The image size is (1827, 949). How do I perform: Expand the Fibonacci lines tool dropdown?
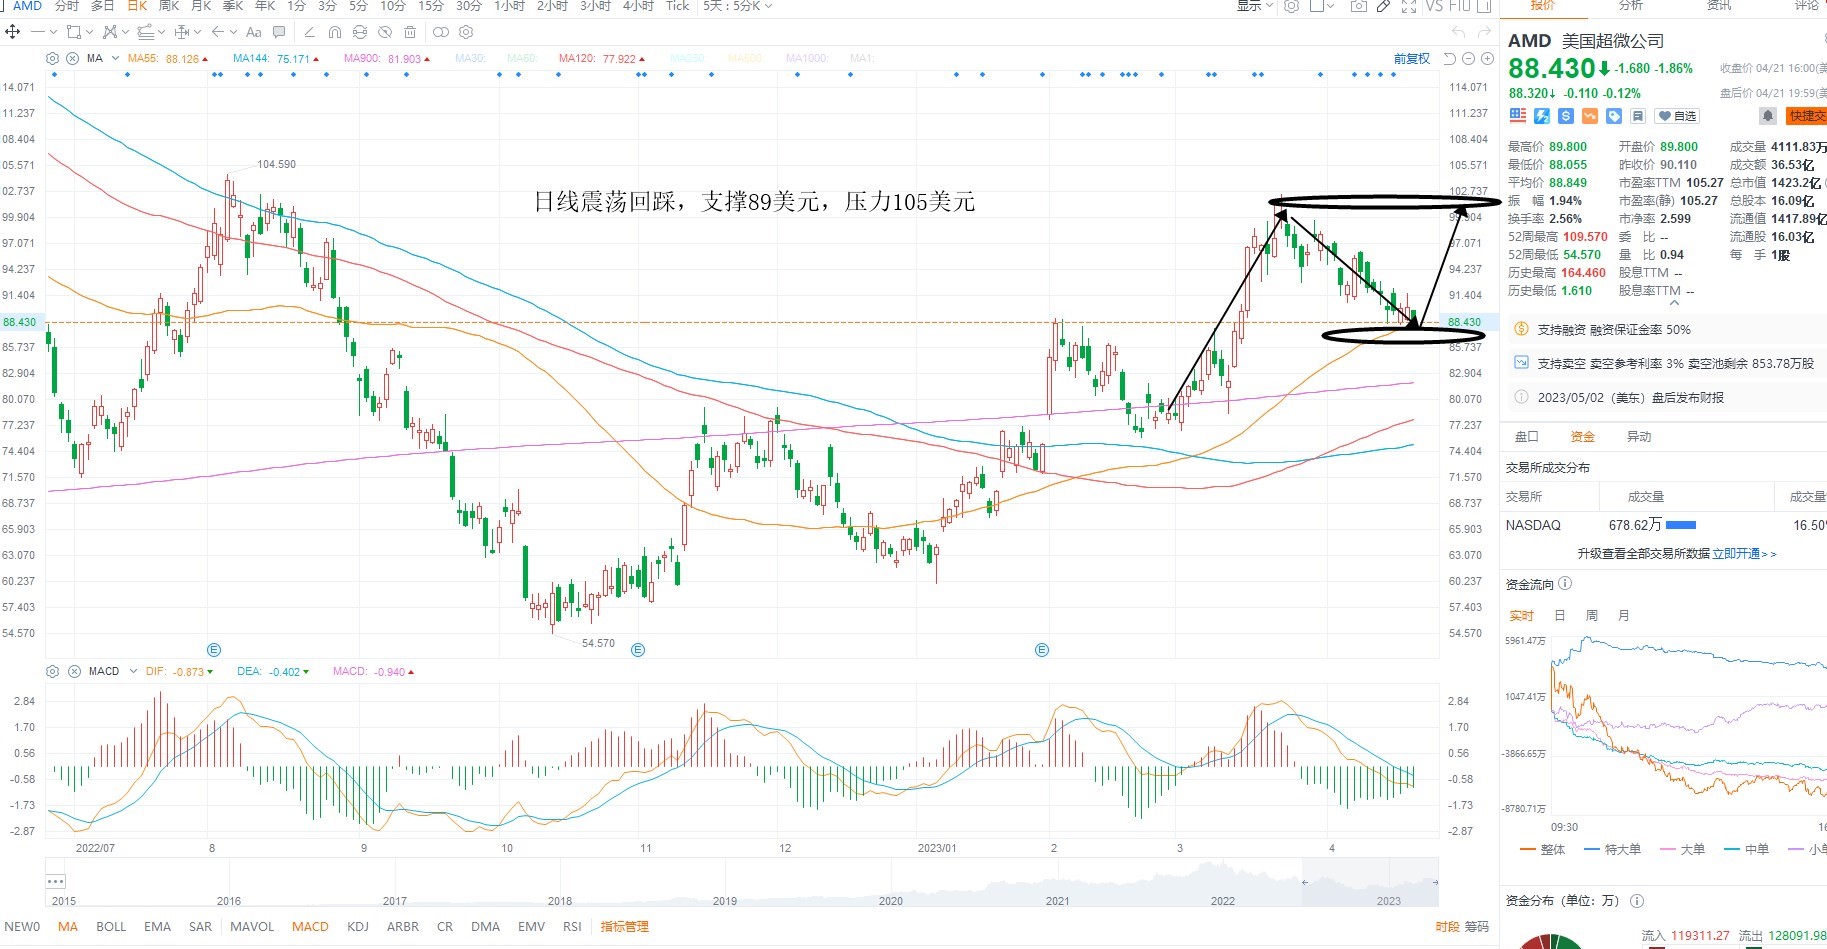click(x=161, y=32)
